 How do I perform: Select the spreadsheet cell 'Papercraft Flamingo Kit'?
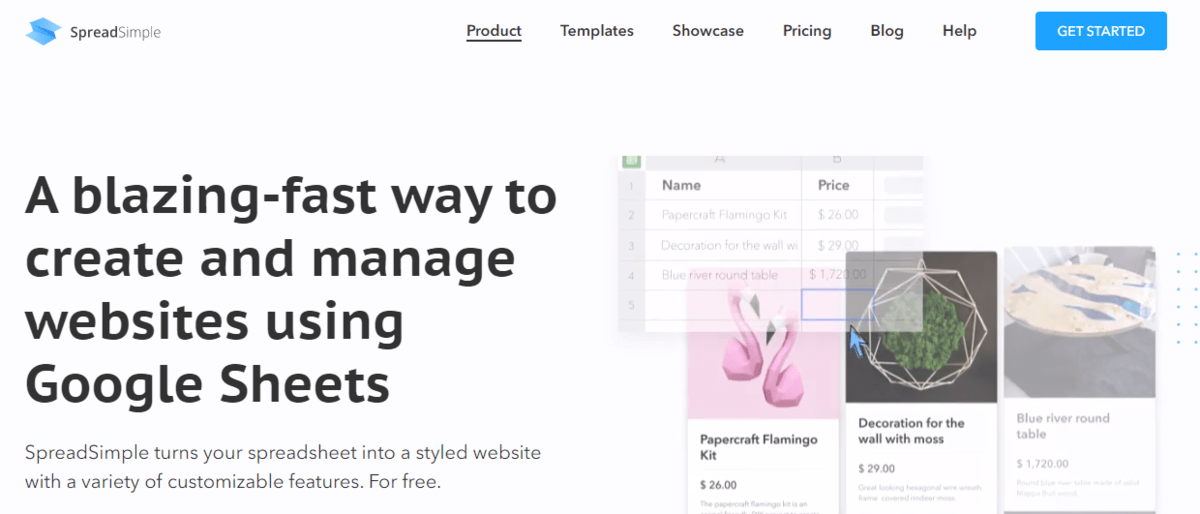pyautogui.click(x=723, y=215)
